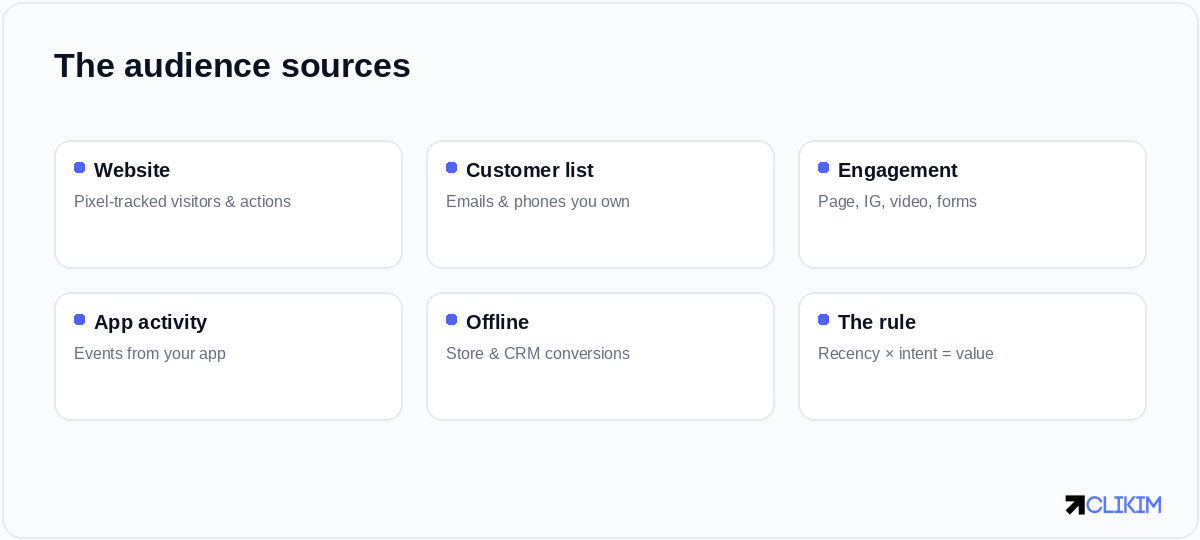This screenshot has width=1200, height=540.
Task: Select the App activity heading
Action: [150, 322]
